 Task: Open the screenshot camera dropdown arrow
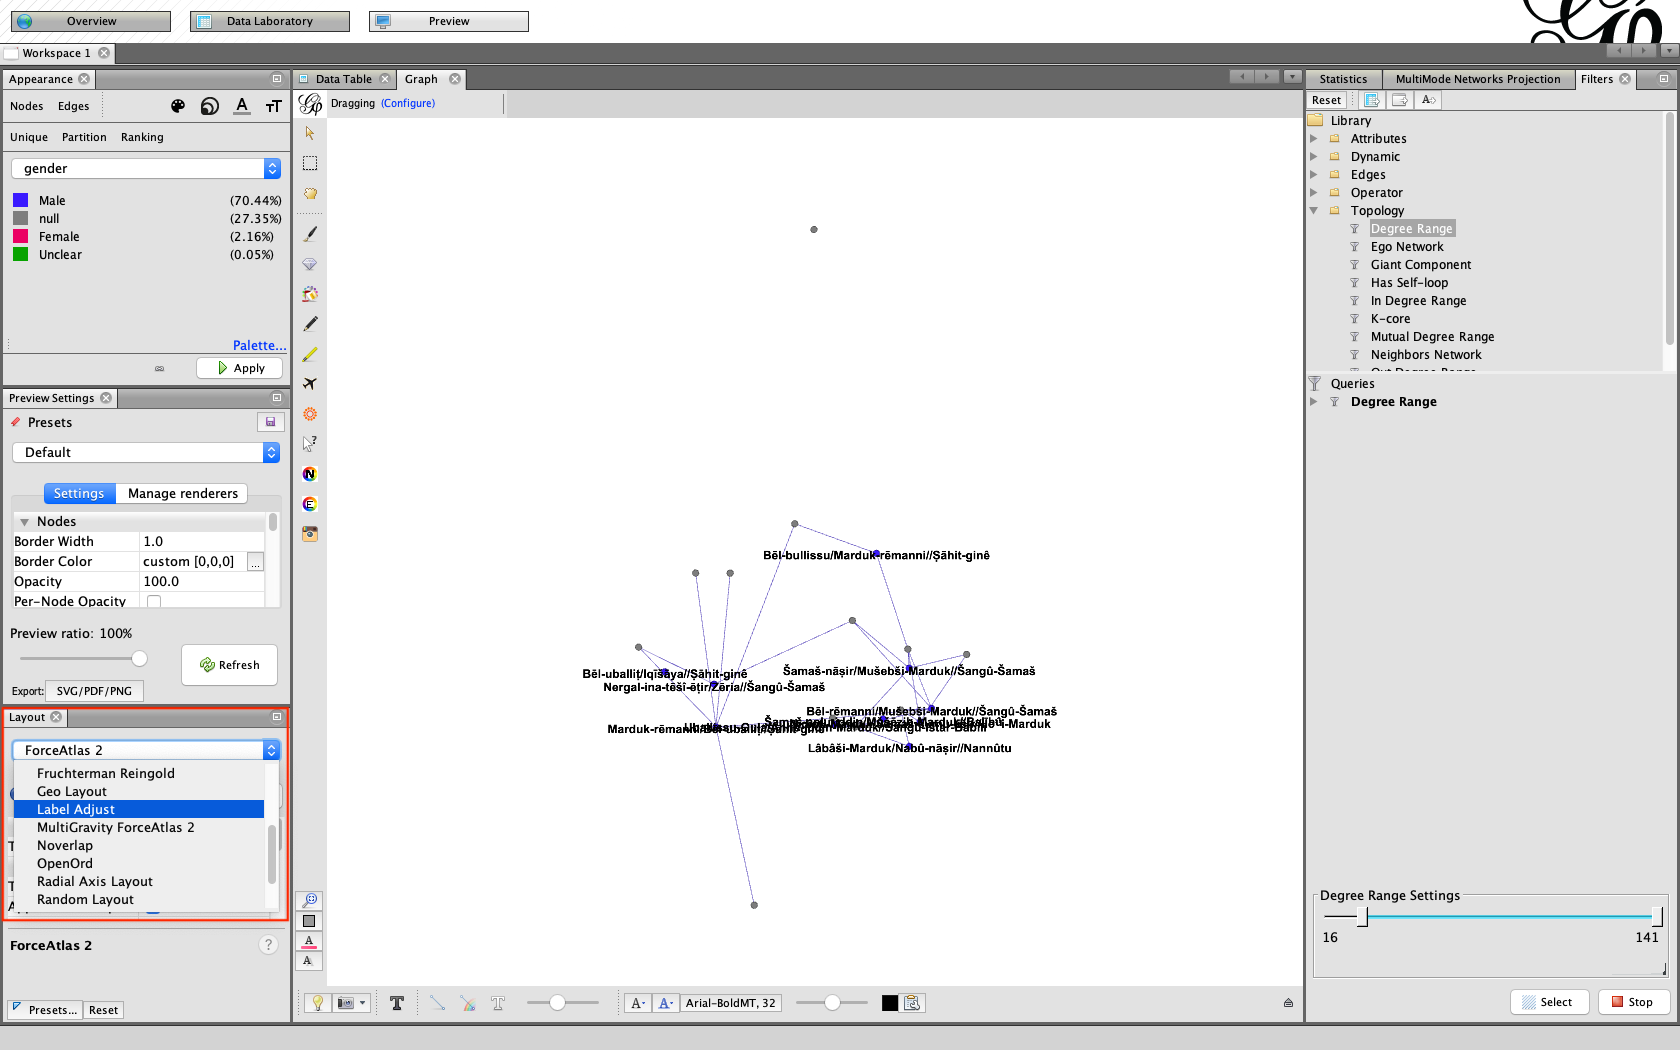[x=363, y=1003]
